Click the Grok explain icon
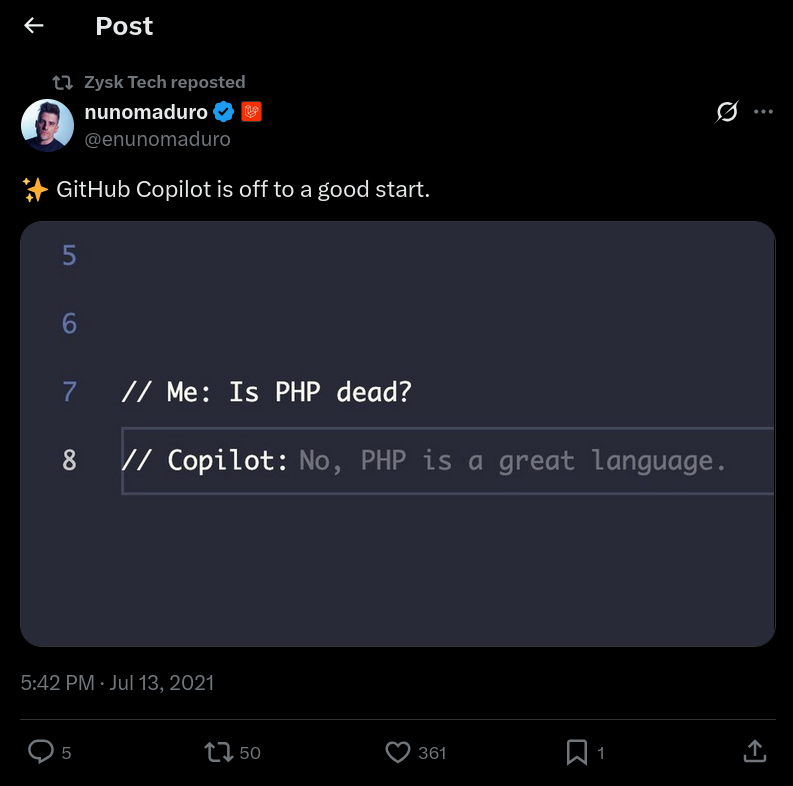Image resolution: width=793 pixels, height=786 pixels. [727, 112]
